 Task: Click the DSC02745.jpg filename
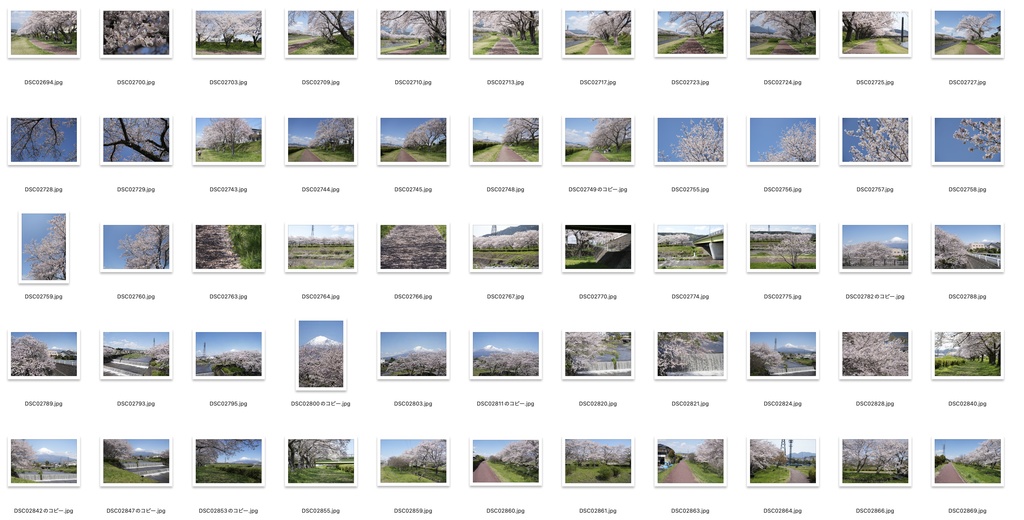413,190
